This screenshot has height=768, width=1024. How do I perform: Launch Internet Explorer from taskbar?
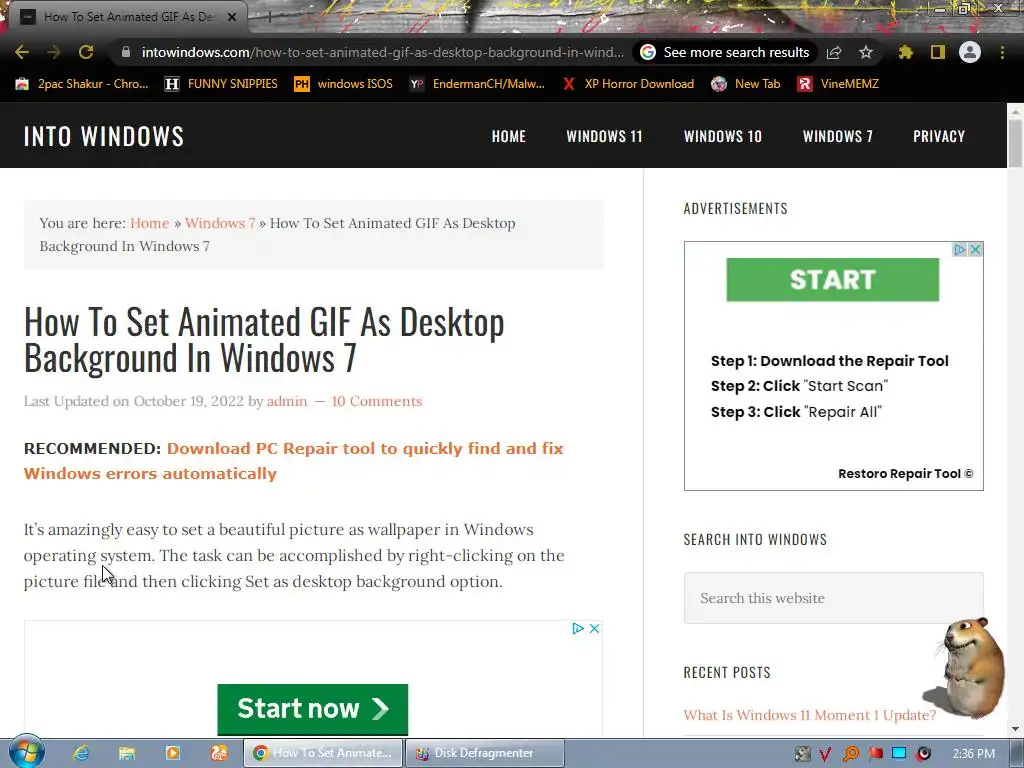coord(81,753)
